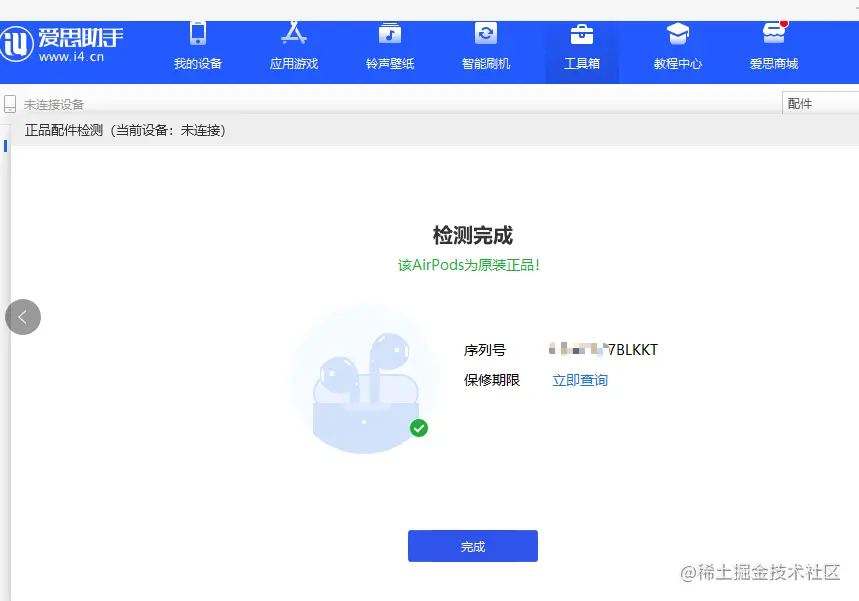
Task: Click the 未连接设备 status text
Action: point(54,104)
